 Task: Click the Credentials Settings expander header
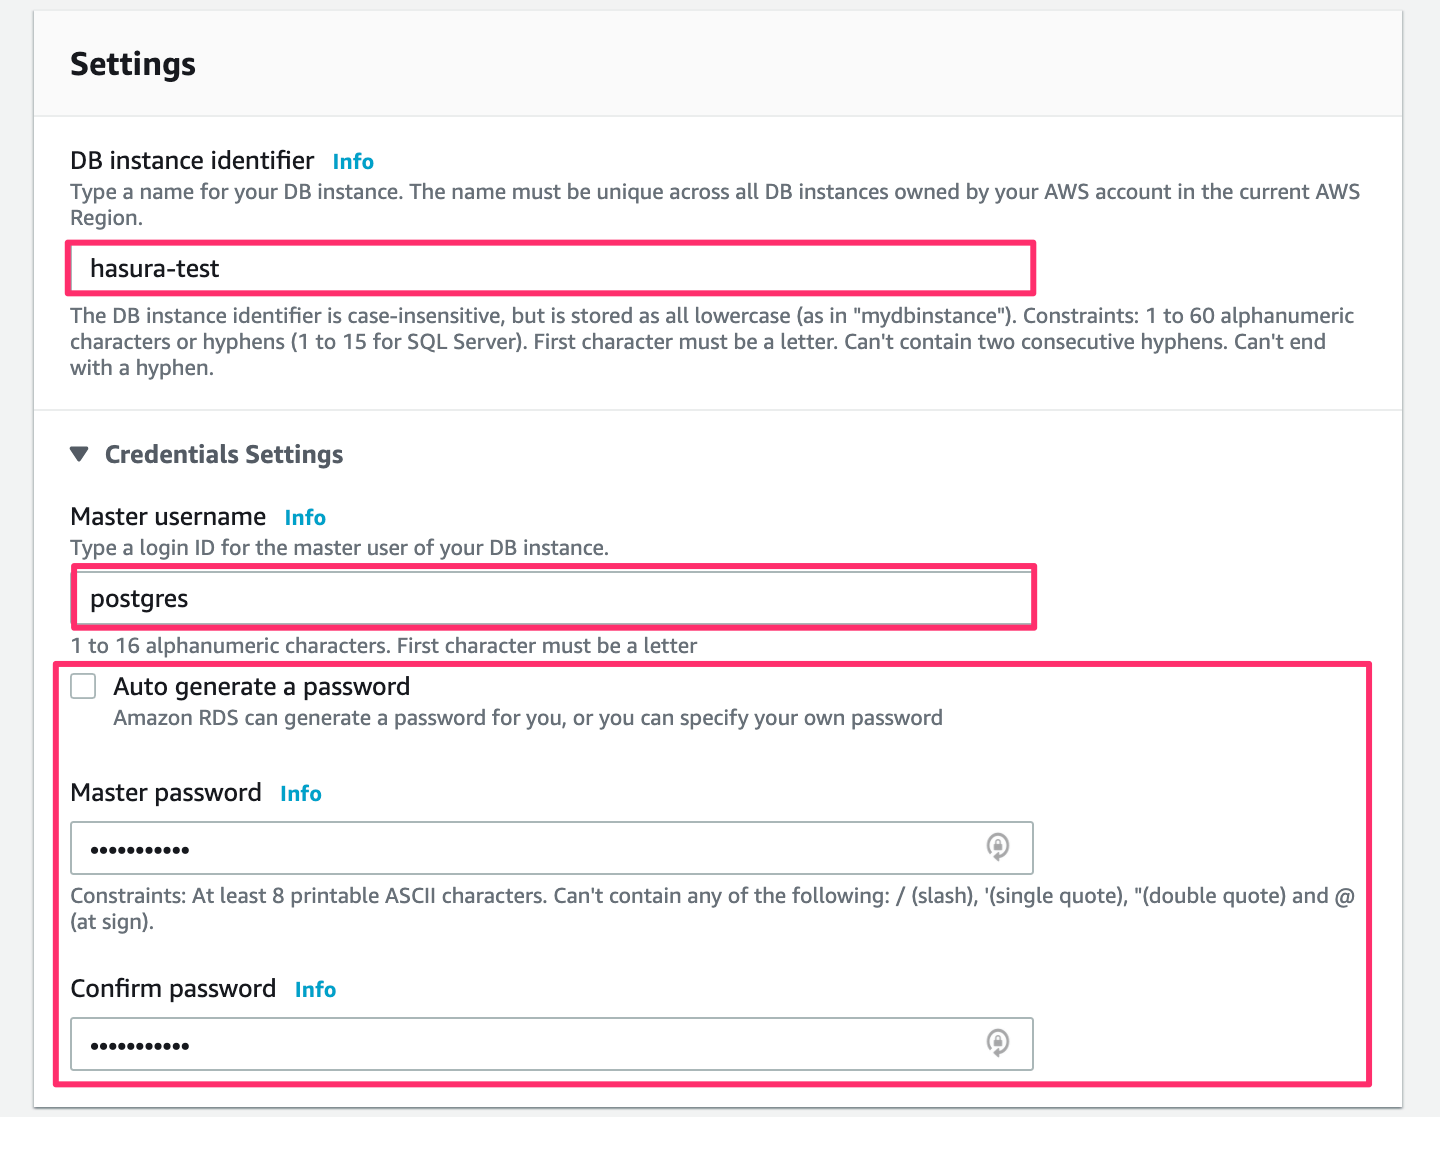coord(224,453)
